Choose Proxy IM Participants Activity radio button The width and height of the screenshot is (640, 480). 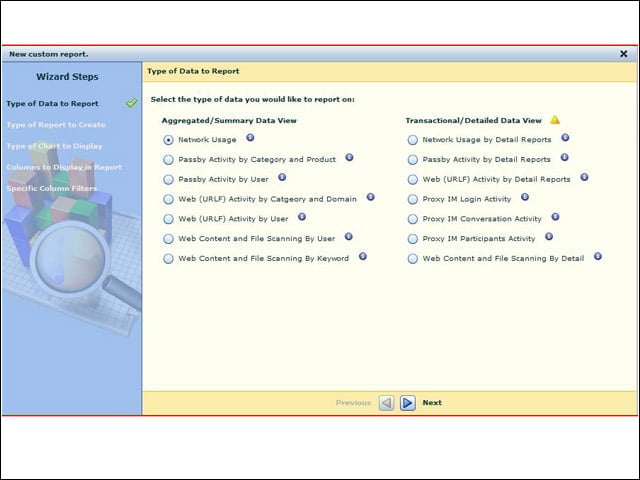point(413,239)
